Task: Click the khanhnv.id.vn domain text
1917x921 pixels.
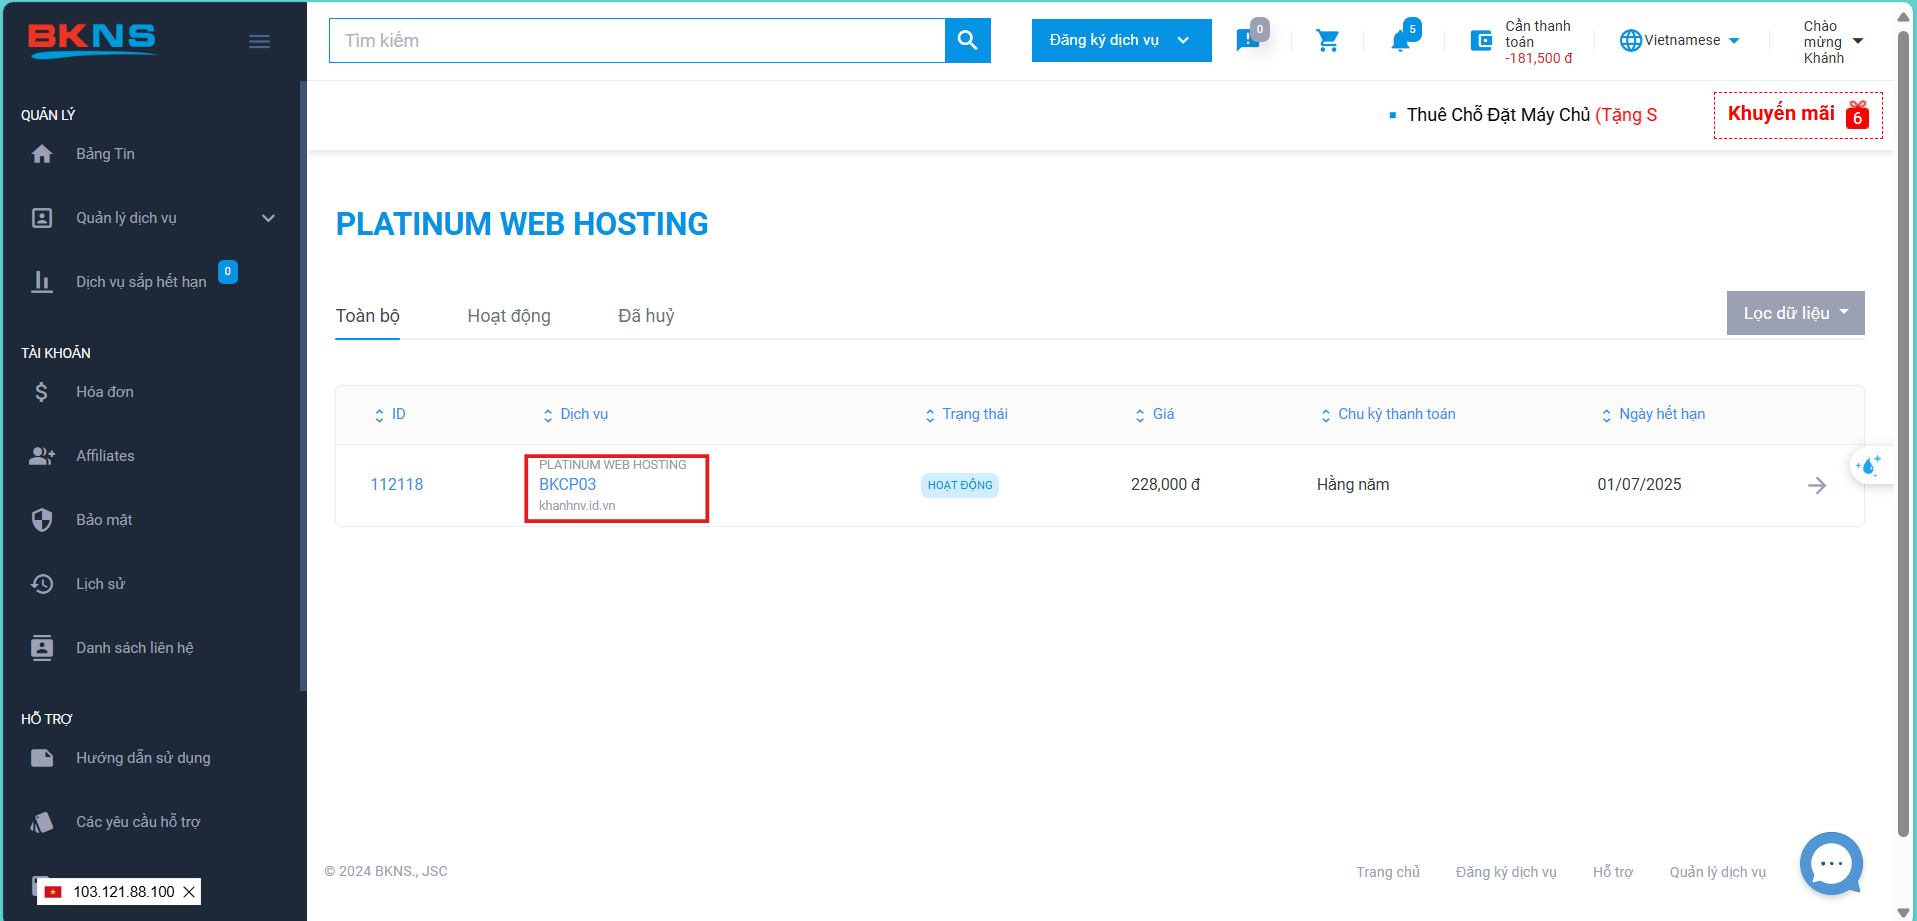Action: [577, 506]
